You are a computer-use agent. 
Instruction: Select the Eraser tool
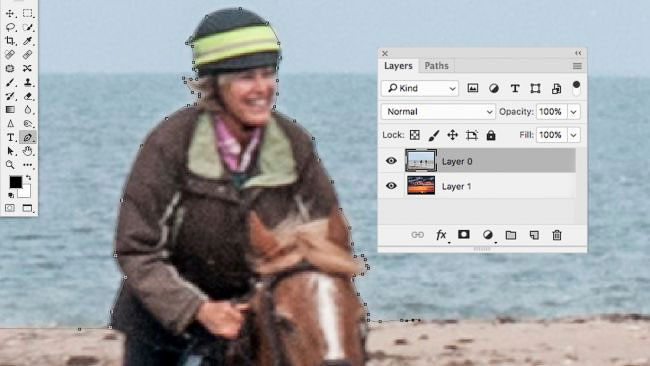[27, 96]
